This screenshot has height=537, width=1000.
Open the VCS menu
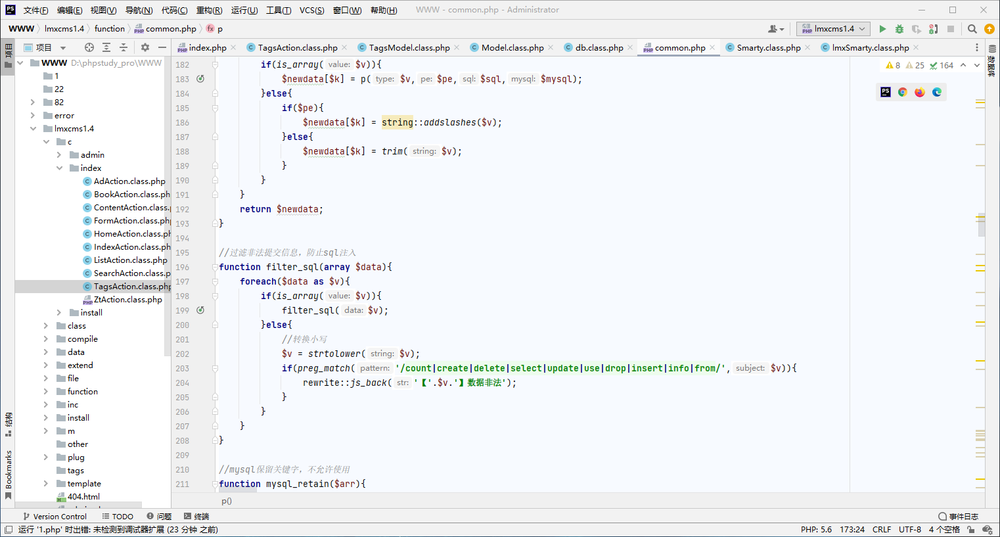click(x=312, y=10)
